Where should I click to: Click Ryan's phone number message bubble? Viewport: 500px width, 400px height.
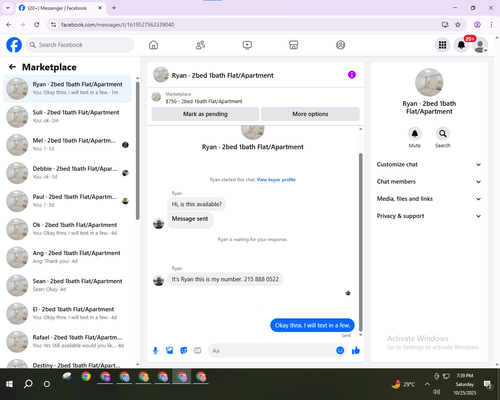(x=225, y=279)
